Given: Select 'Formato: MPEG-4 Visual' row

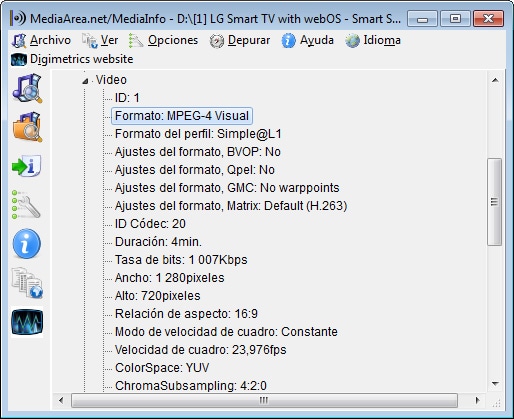Looking at the screenshot, I should [182, 116].
